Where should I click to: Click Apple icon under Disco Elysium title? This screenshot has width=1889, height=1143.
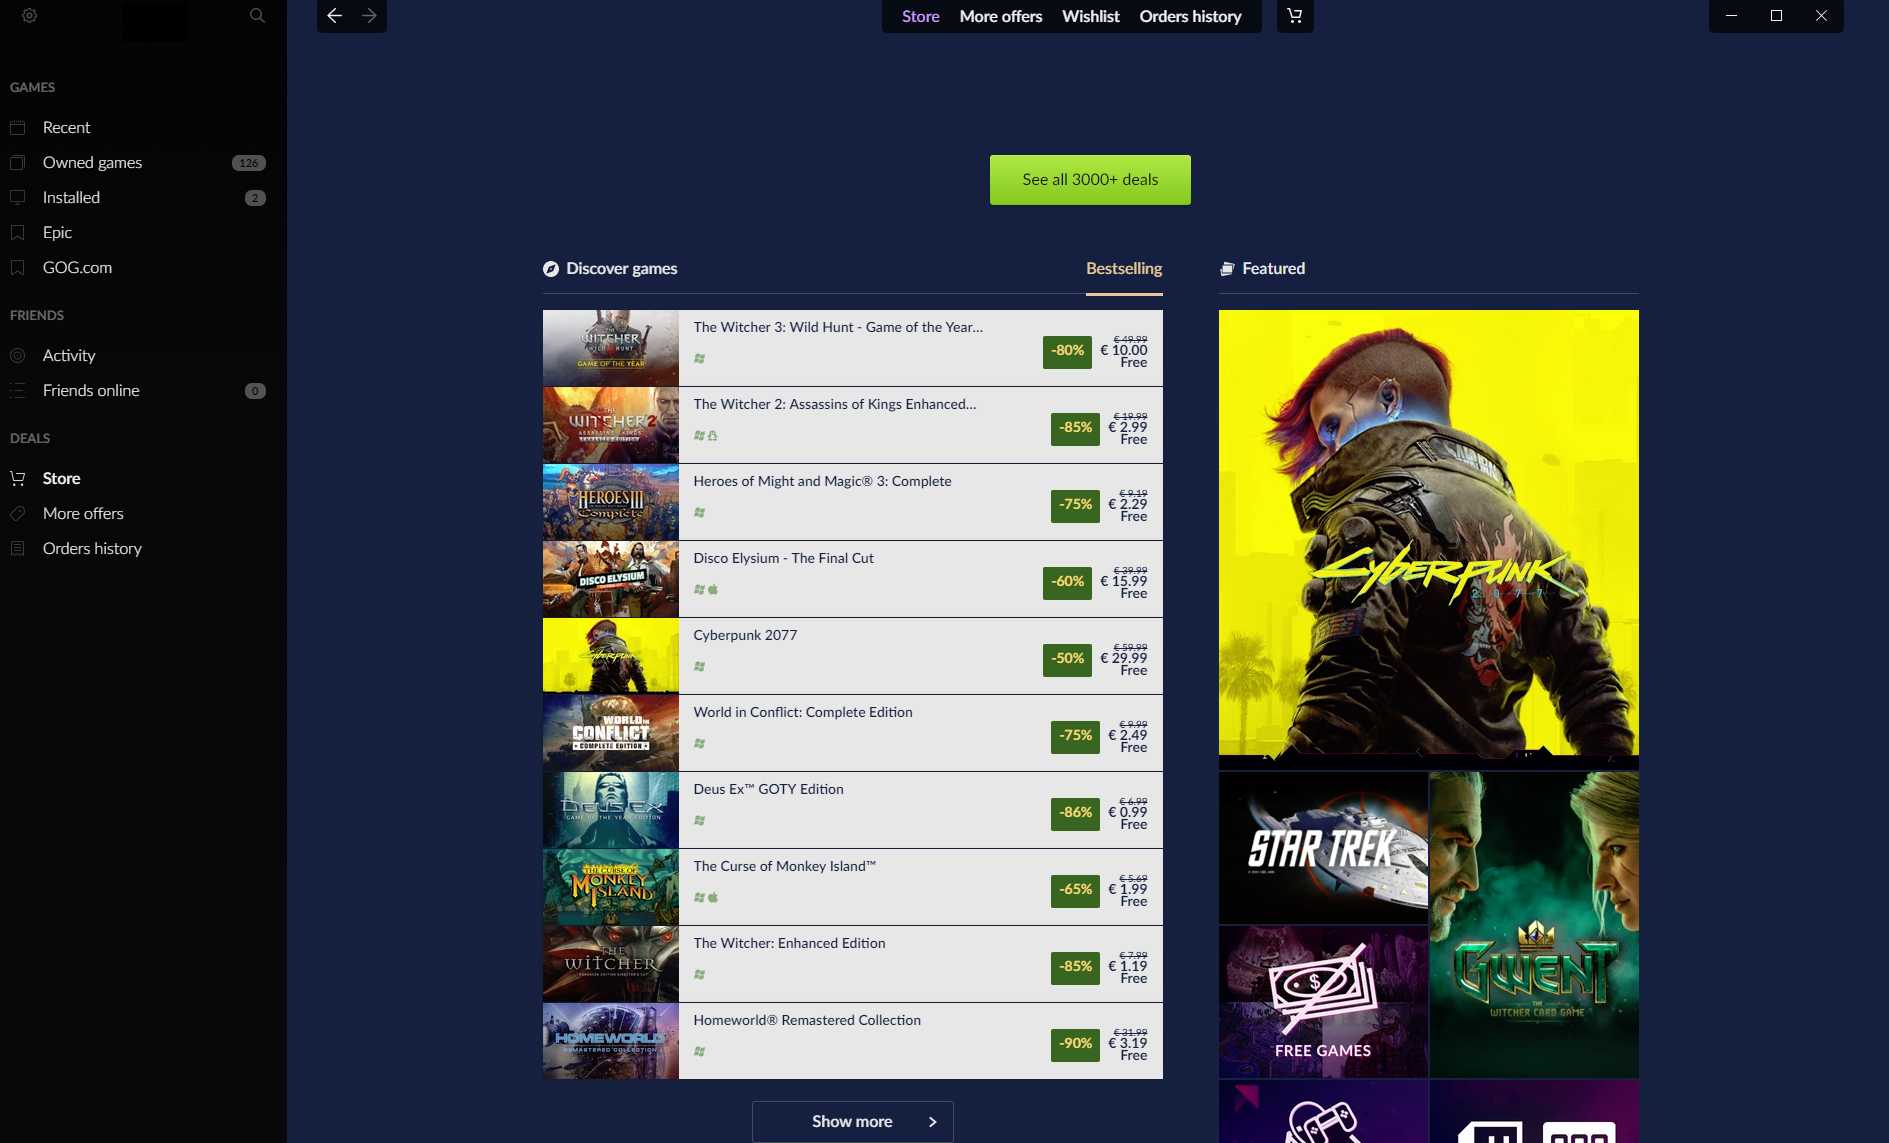tap(713, 589)
